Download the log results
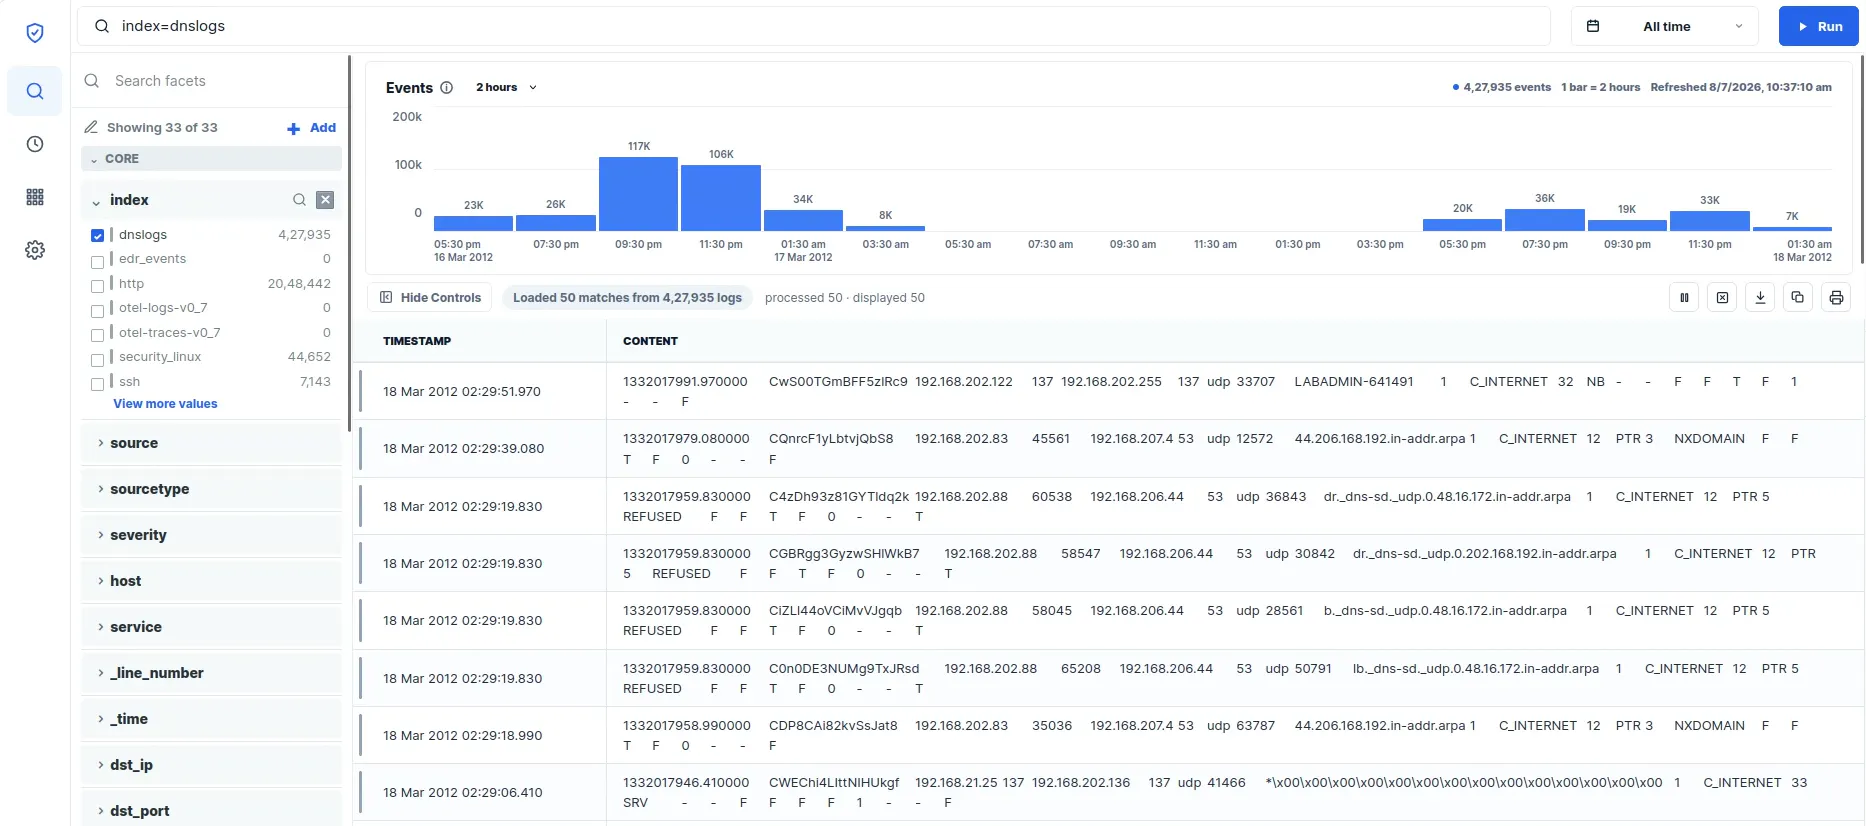Screen dimensions: 1866x826 click(x=1760, y=297)
